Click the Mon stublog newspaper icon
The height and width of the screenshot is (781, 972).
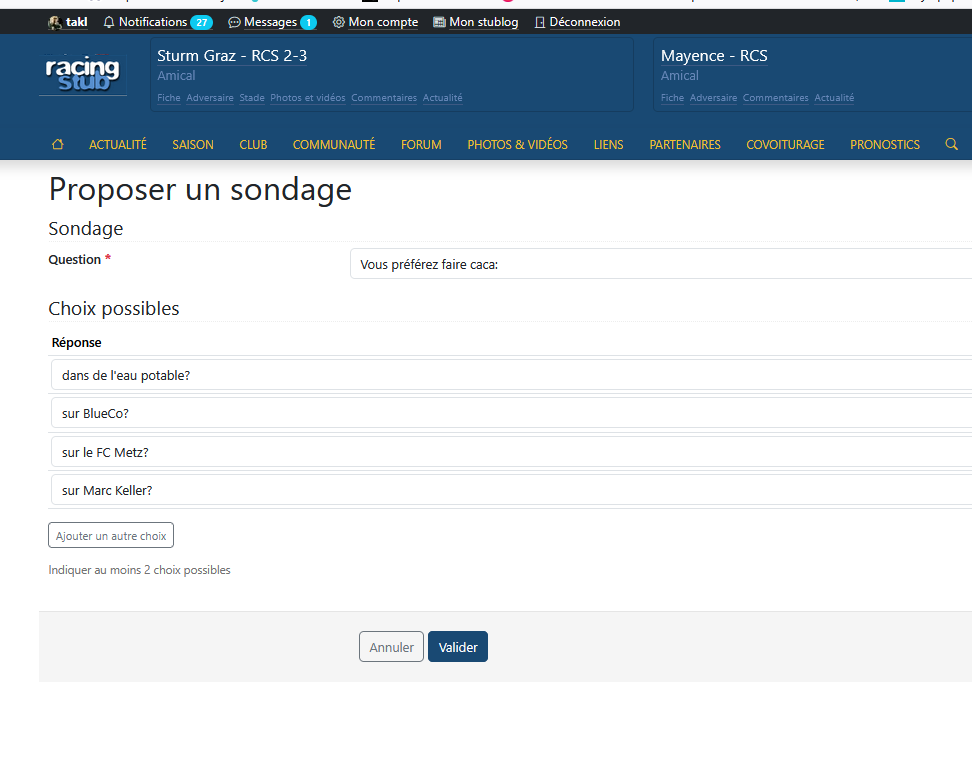point(439,22)
